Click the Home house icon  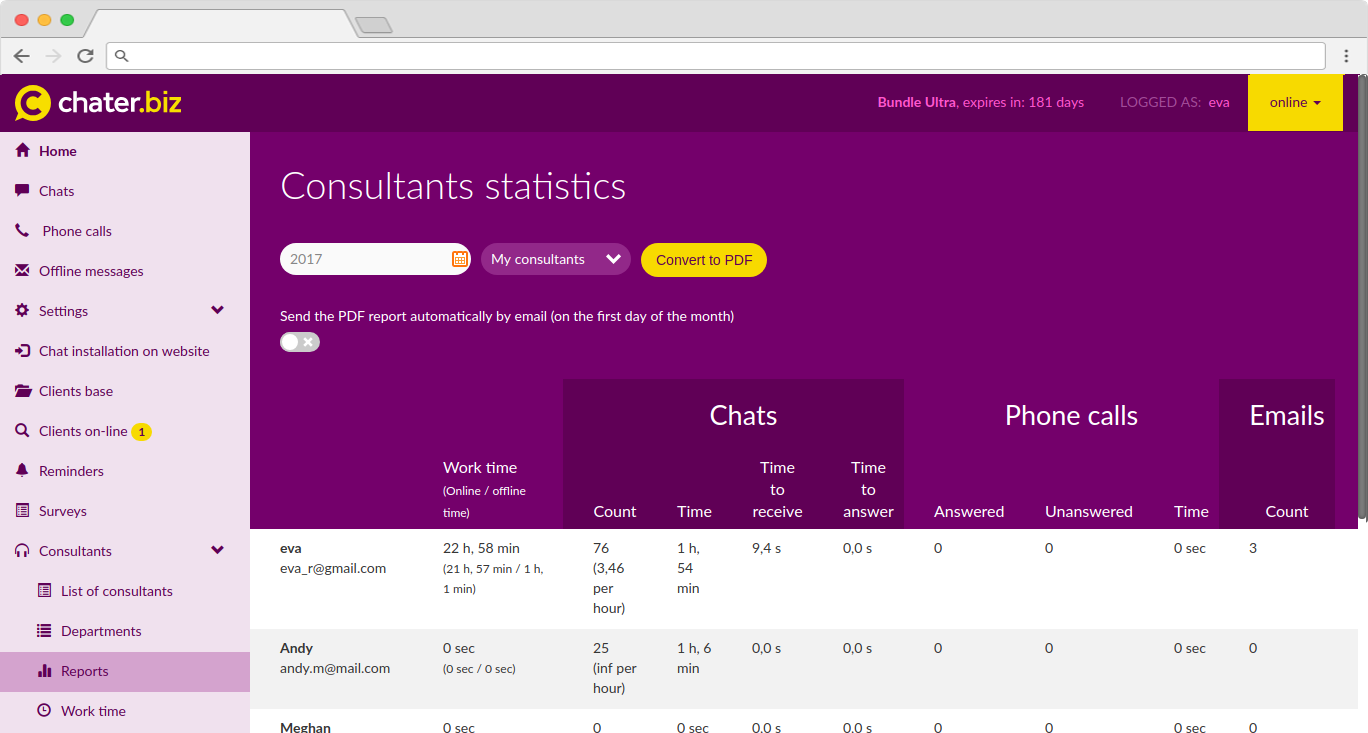(x=22, y=151)
